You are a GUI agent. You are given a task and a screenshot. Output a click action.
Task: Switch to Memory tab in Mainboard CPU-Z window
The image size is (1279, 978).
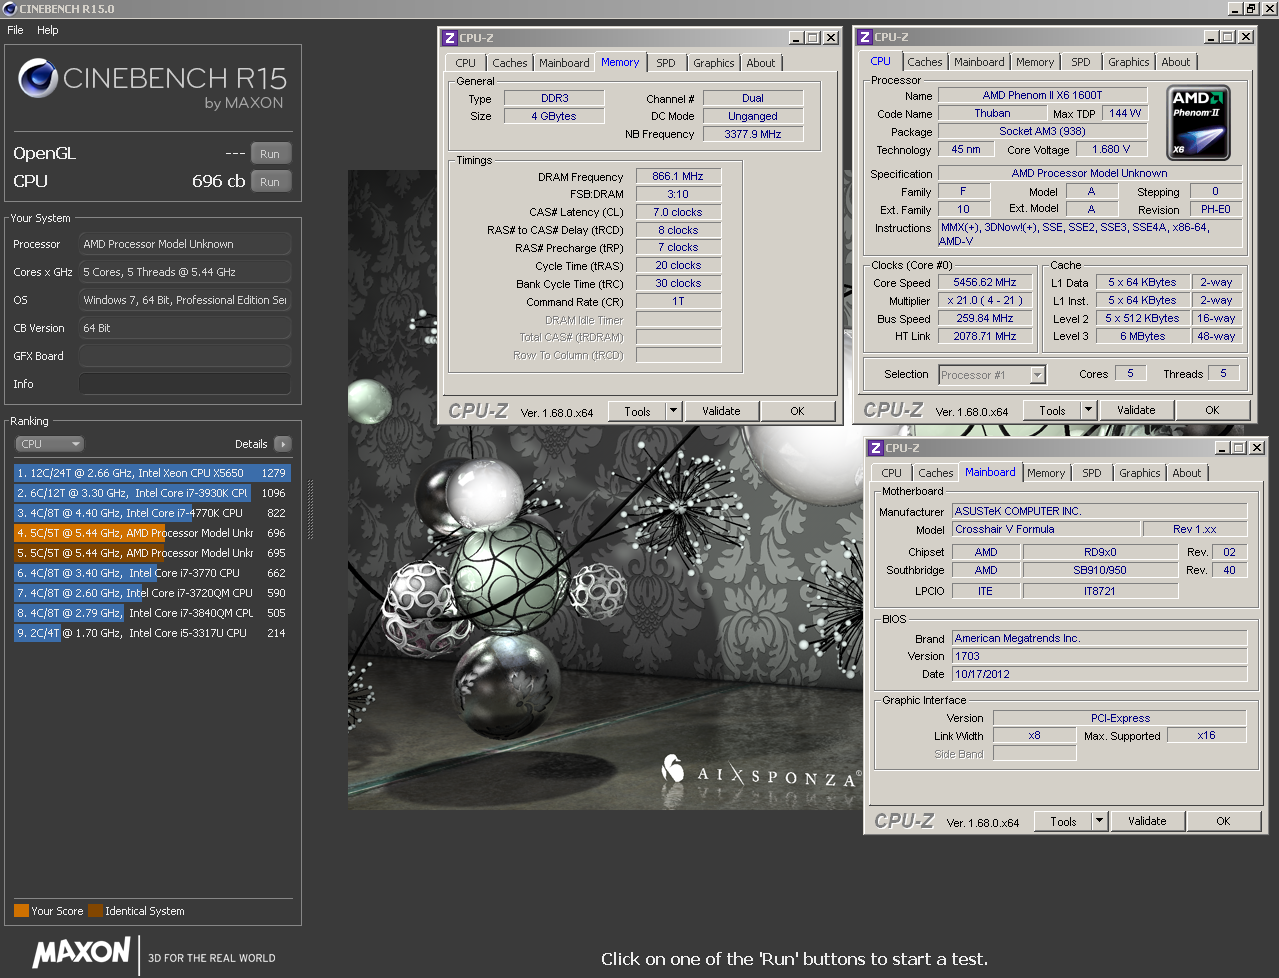[x=1046, y=473]
